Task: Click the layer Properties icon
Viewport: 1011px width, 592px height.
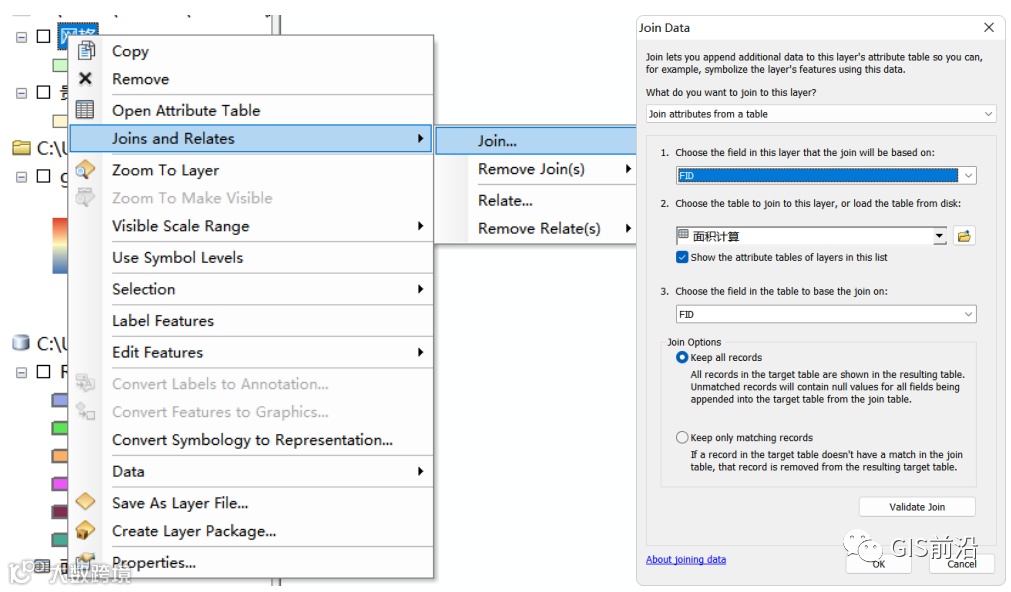Action: (86, 562)
